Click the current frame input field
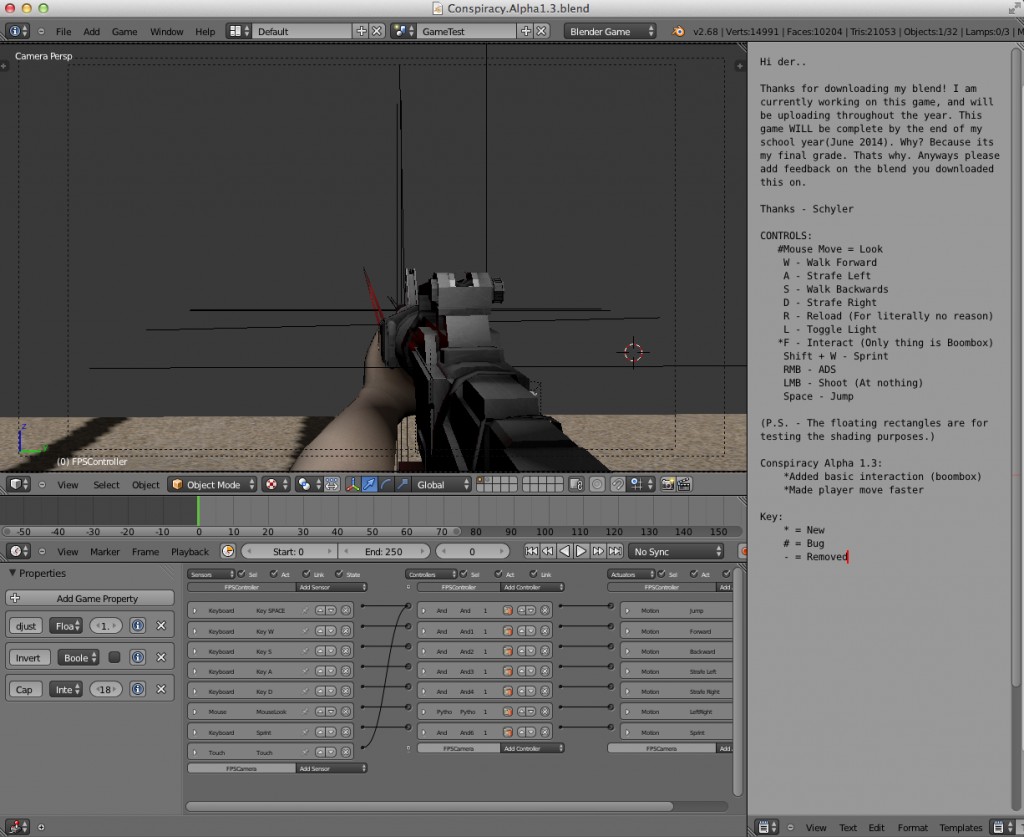This screenshot has height=837, width=1024. (x=473, y=551)
